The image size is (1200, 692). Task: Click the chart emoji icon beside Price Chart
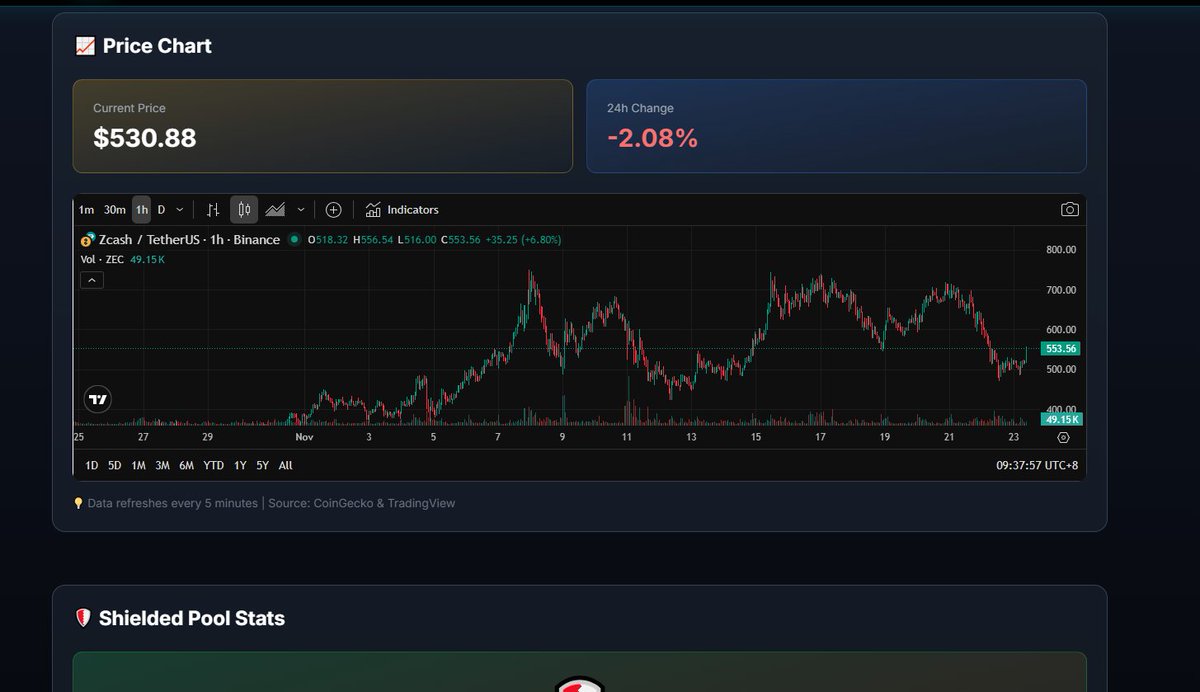tap(85, 46)
